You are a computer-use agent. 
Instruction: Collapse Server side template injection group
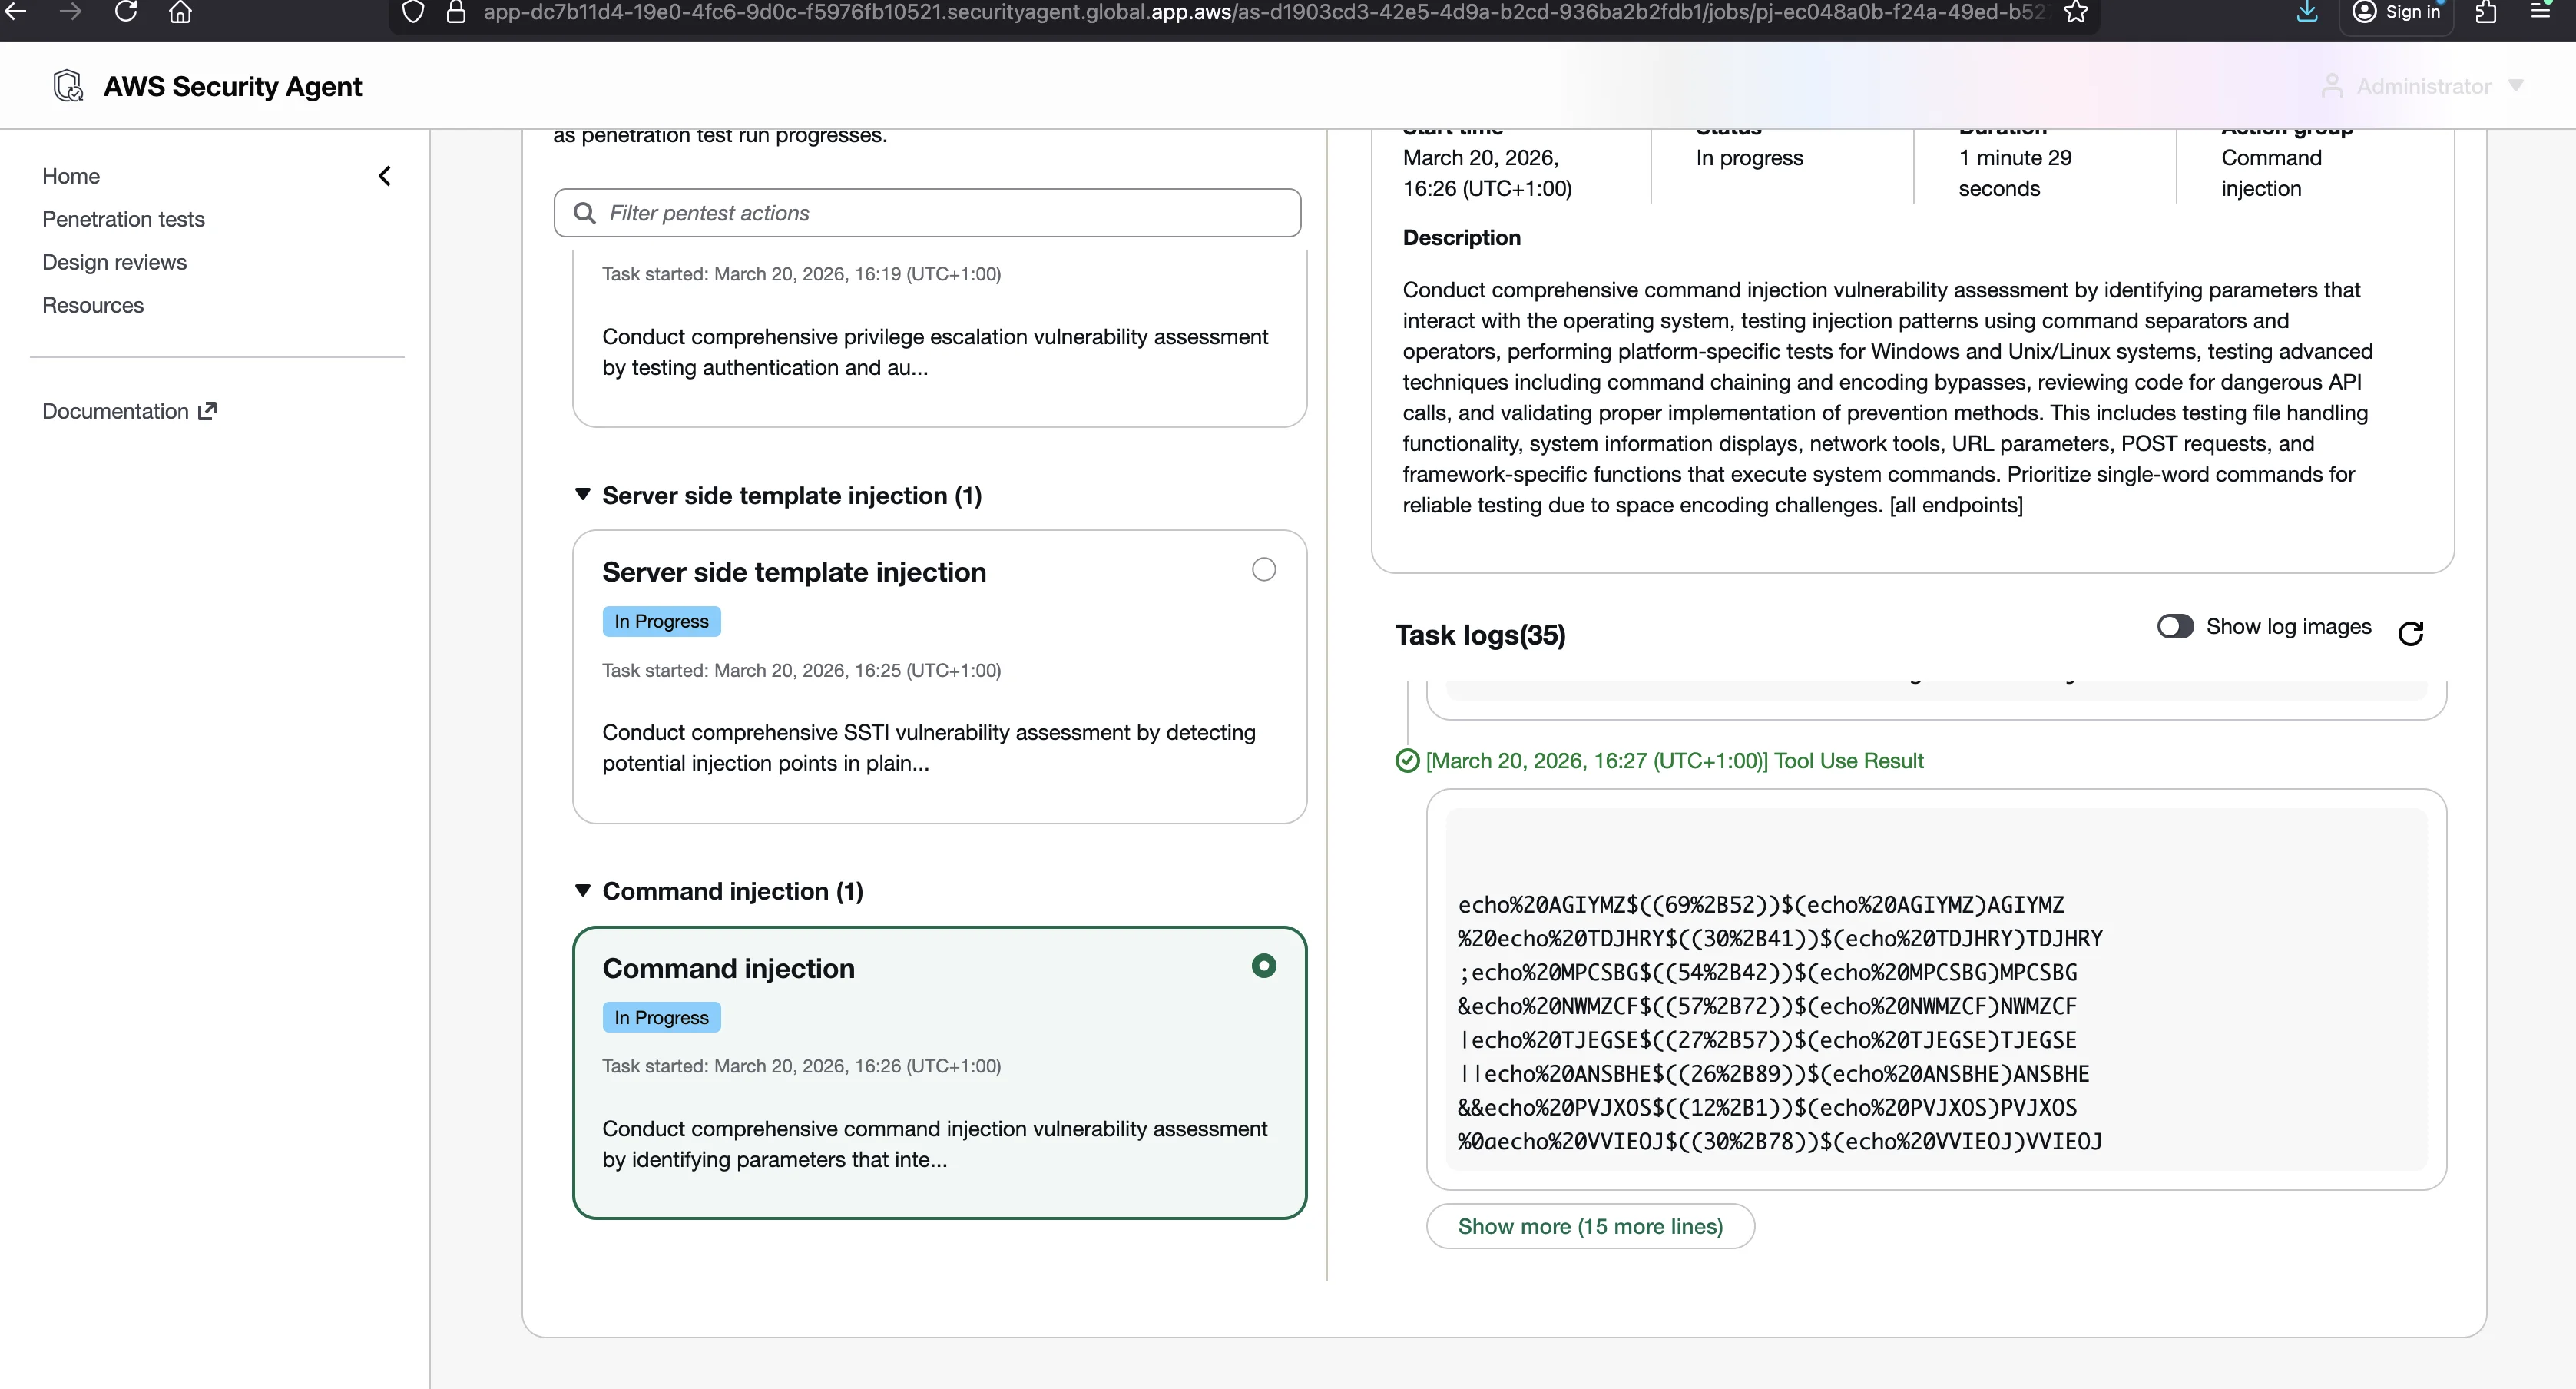point(583,495)
